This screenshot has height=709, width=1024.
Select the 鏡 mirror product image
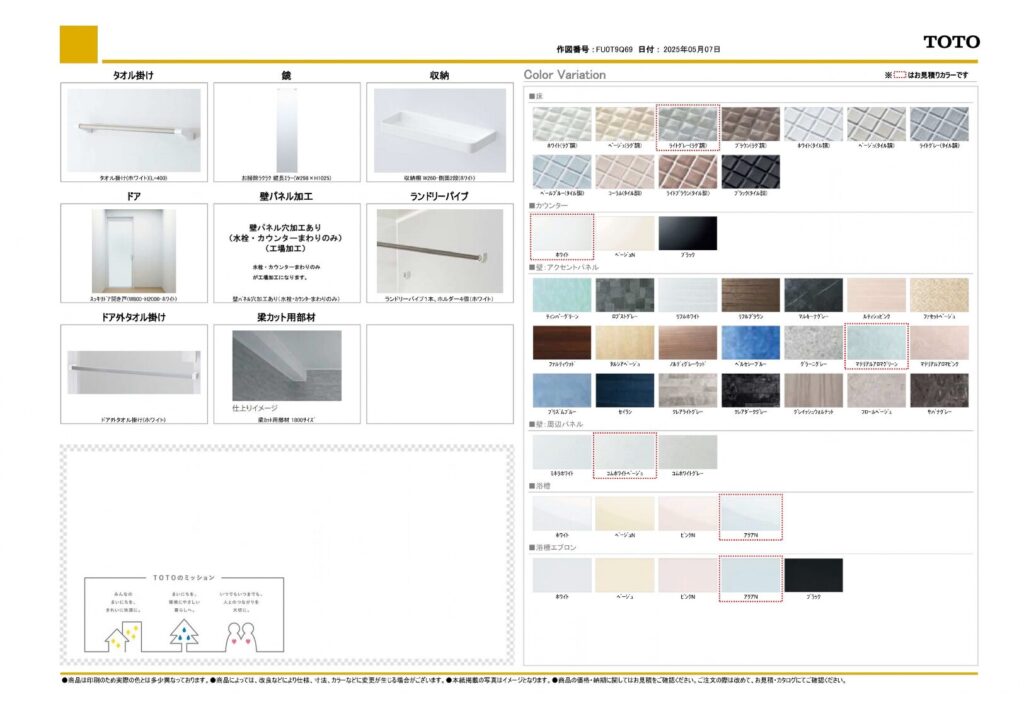coord(286,130)
